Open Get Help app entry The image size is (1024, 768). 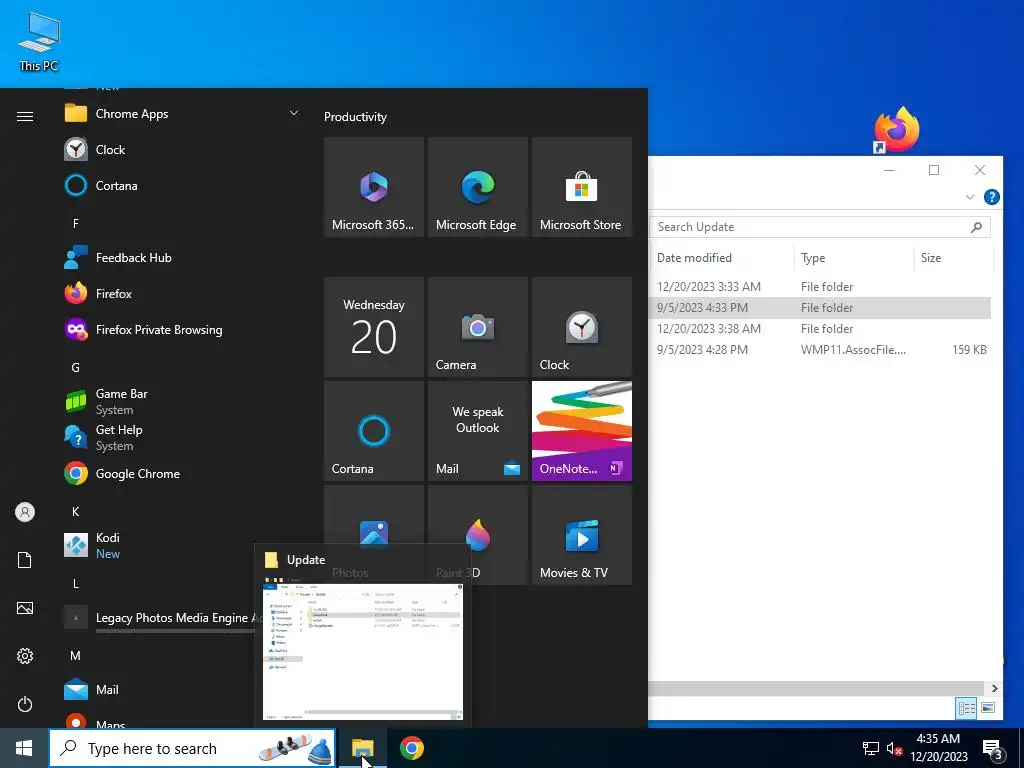(x=103, y=438)
